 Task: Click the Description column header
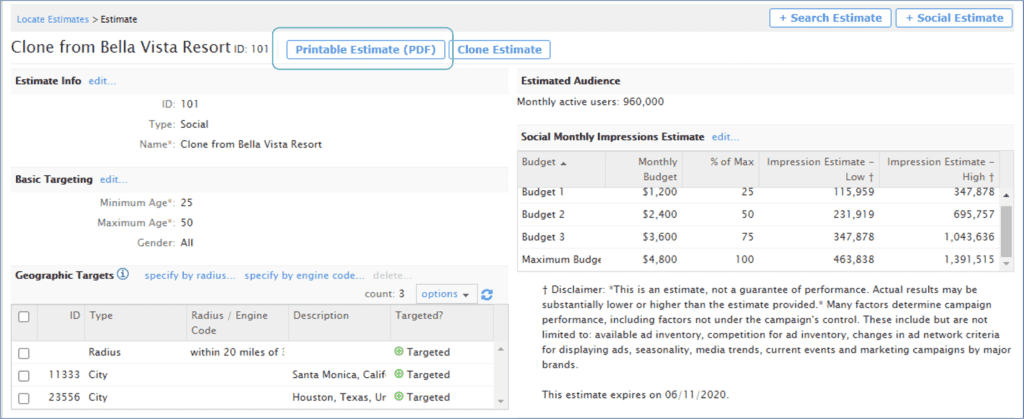339,322
